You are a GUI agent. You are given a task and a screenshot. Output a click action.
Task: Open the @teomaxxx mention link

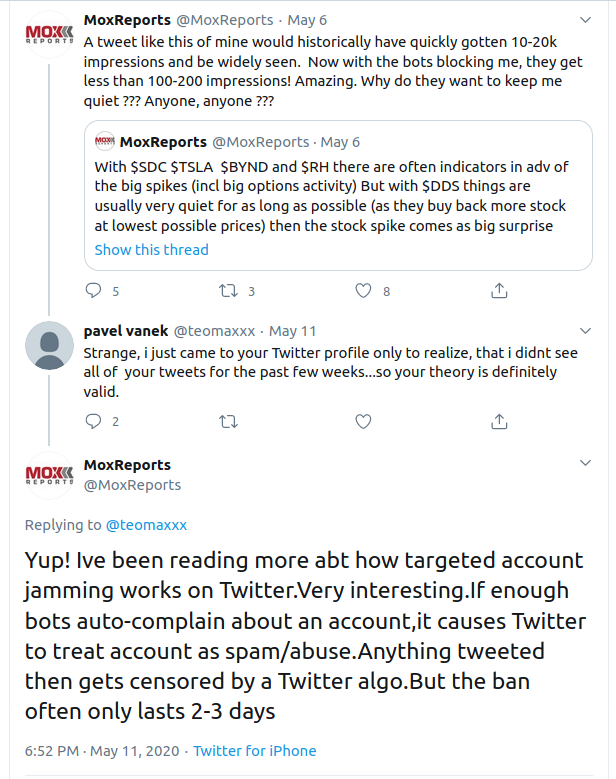click(146, 525)
